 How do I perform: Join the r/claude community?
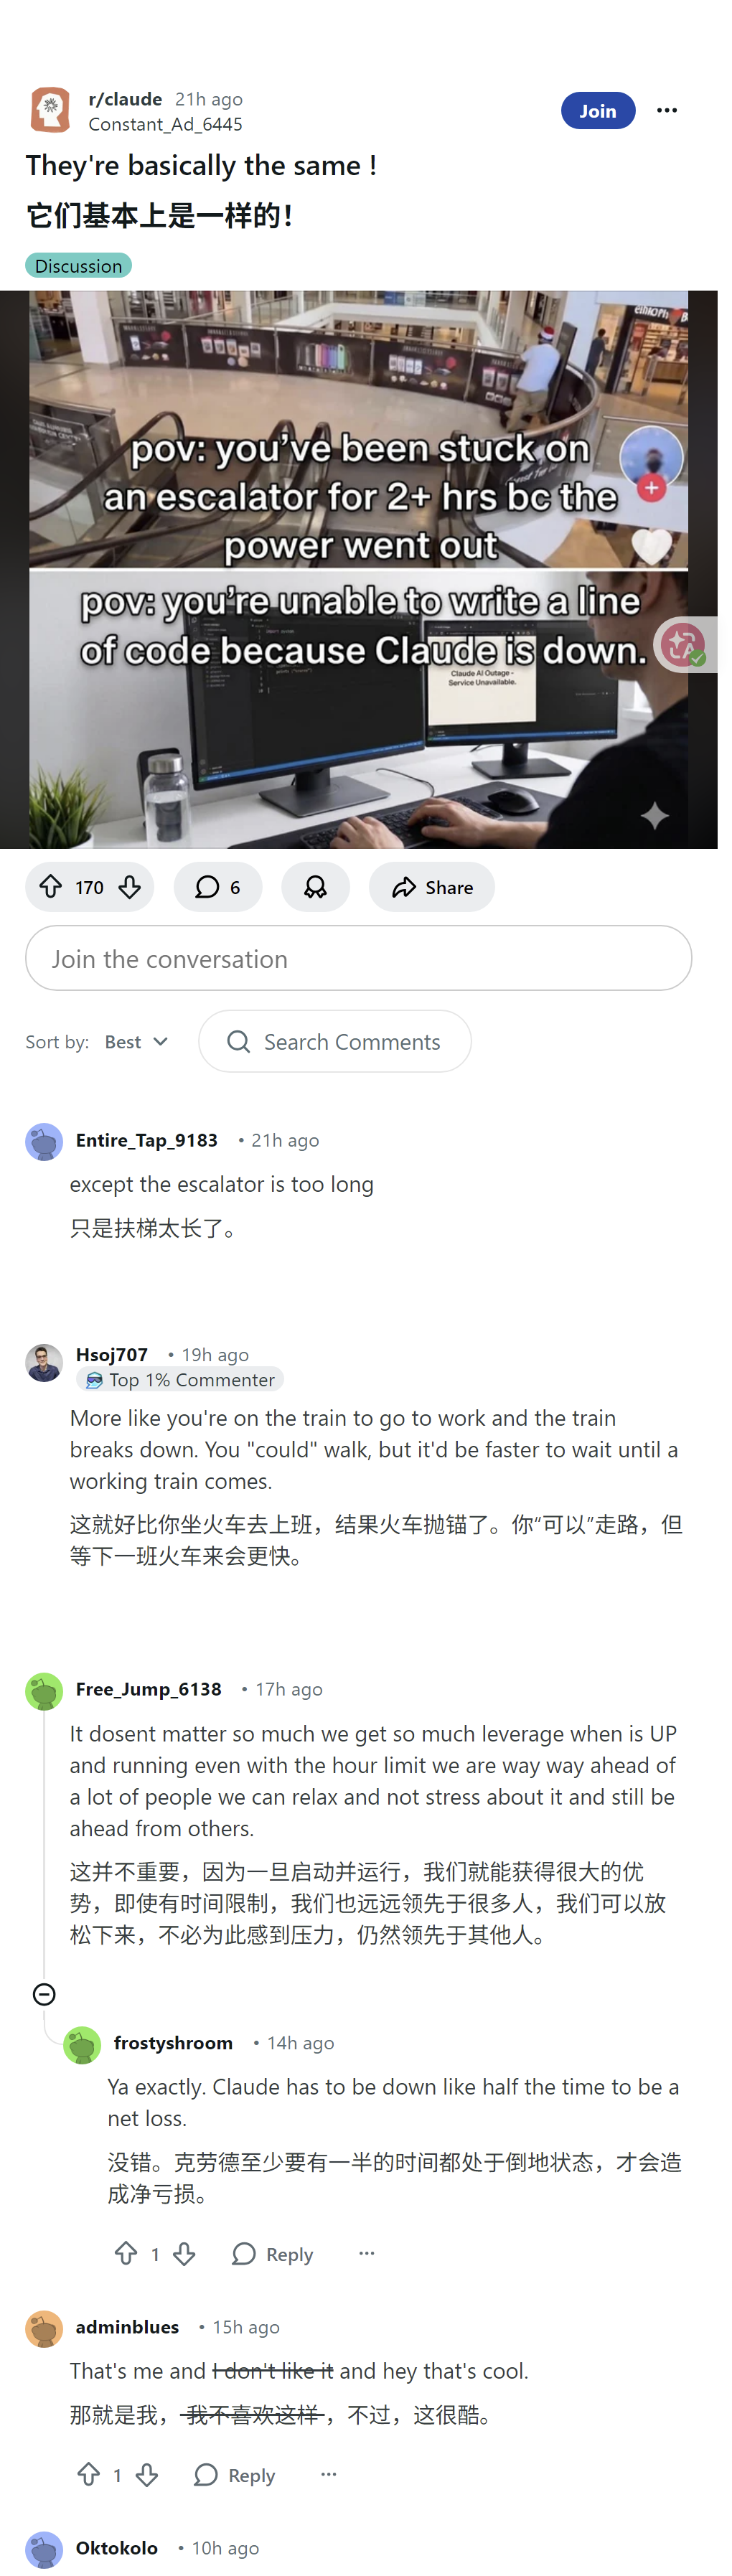tap(597, 111)
